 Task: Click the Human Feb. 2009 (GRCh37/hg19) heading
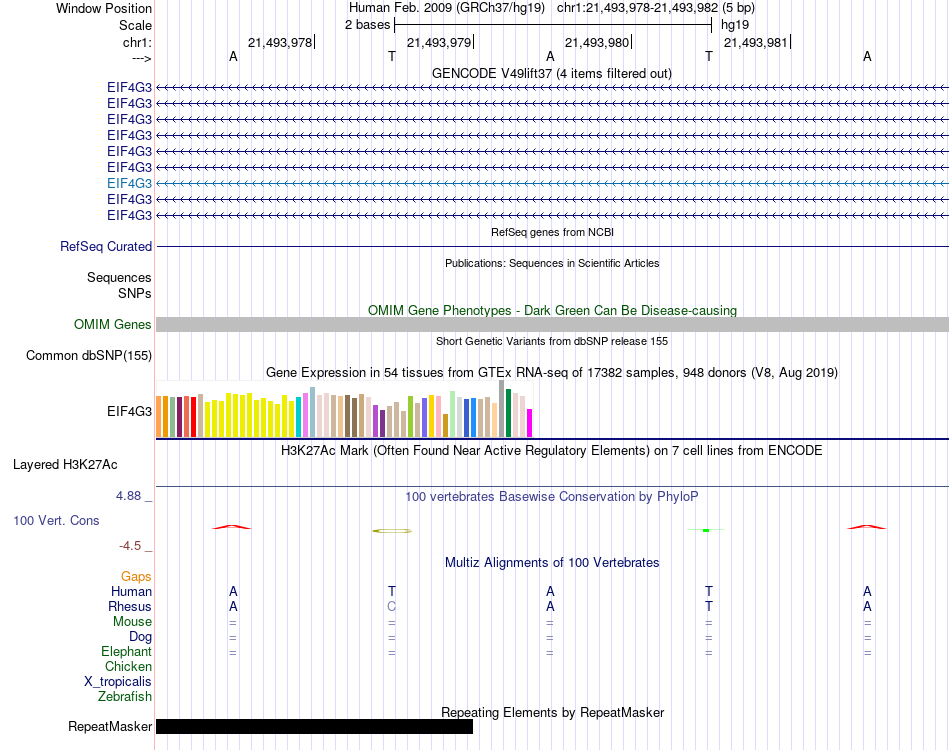pyautogui.click(x=447, y=8)
